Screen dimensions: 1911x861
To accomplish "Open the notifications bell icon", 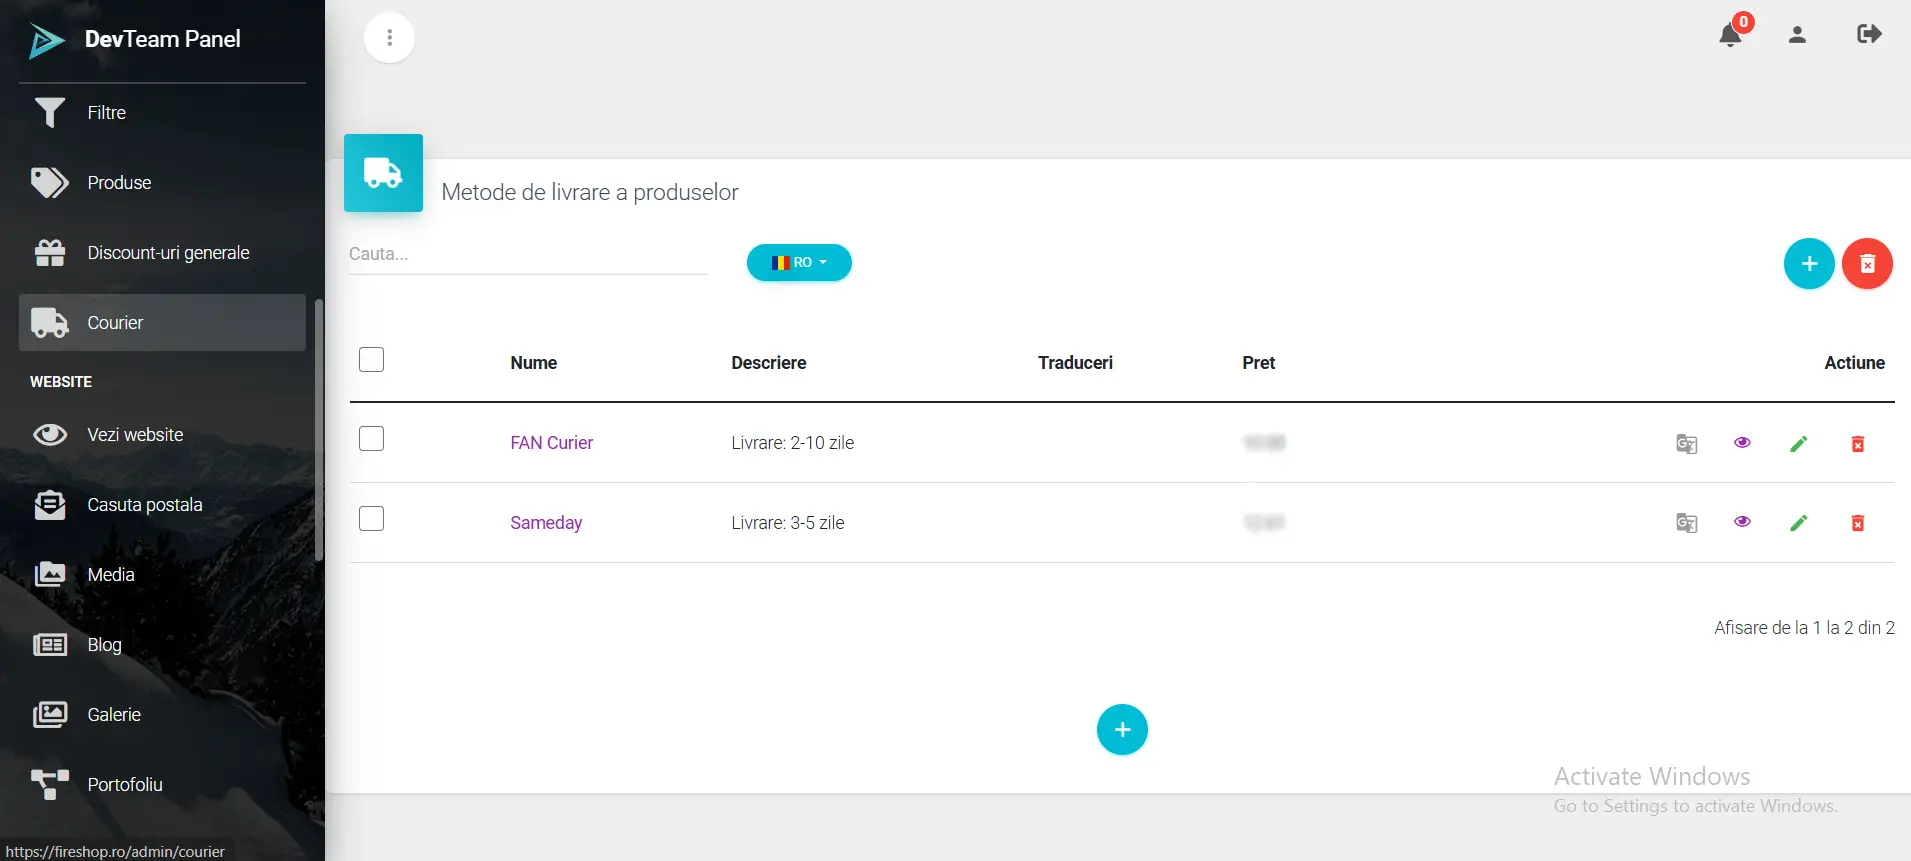I will coord(1730,36).
